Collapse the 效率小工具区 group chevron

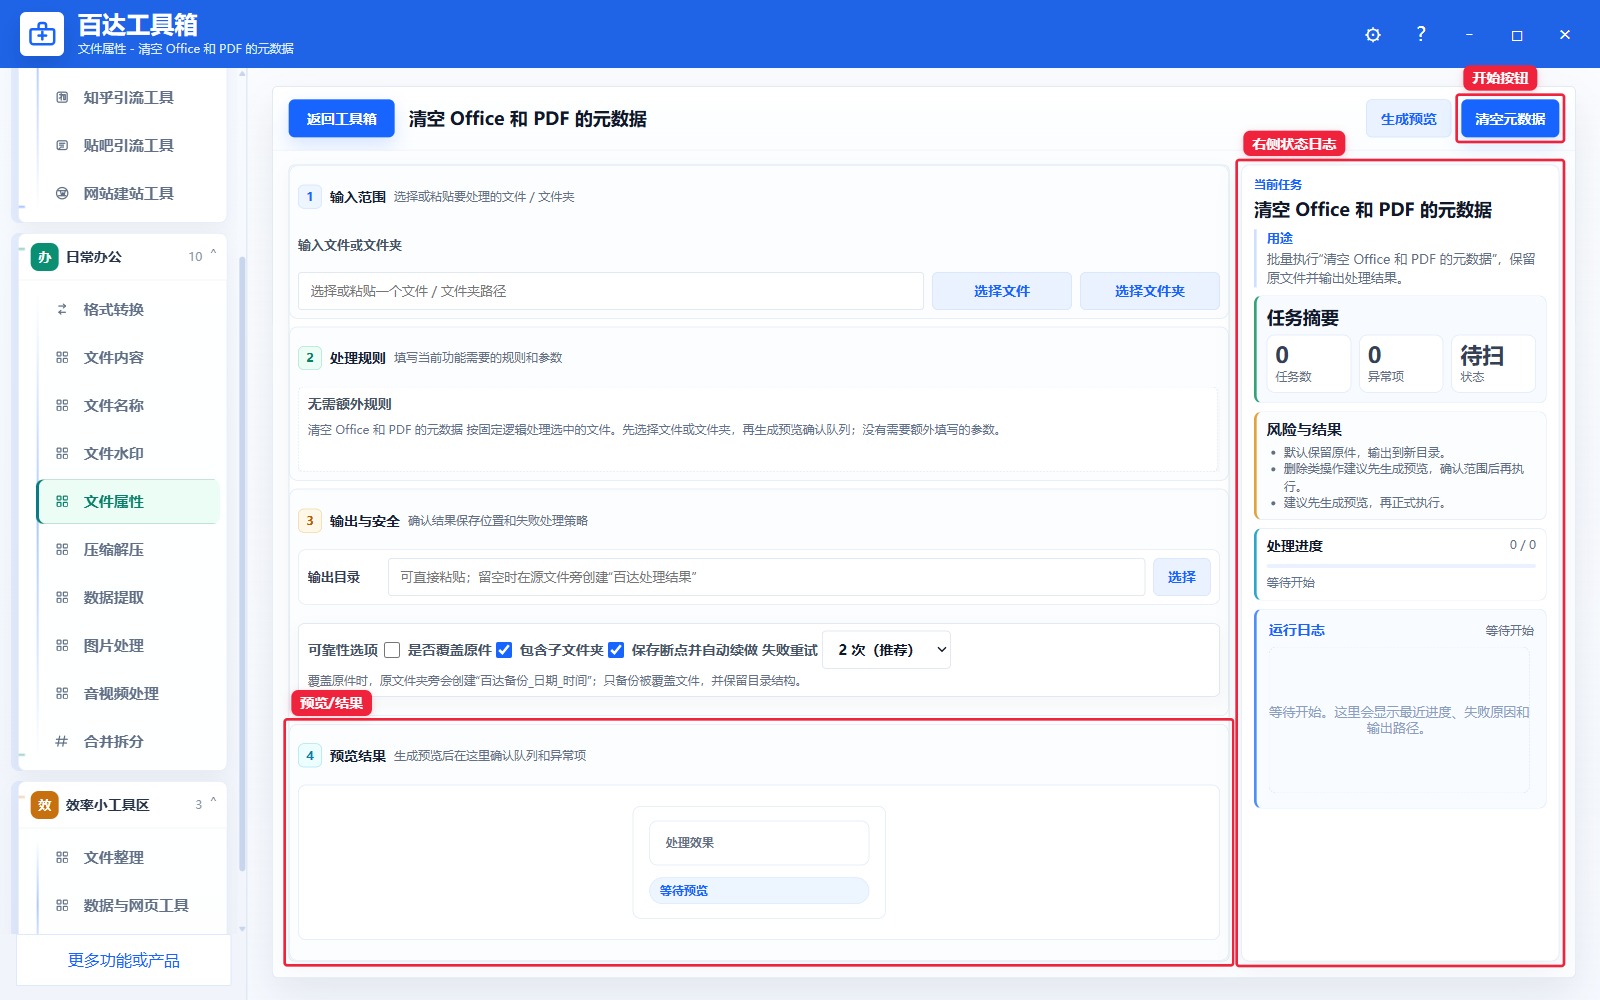[x=213, y=802]
